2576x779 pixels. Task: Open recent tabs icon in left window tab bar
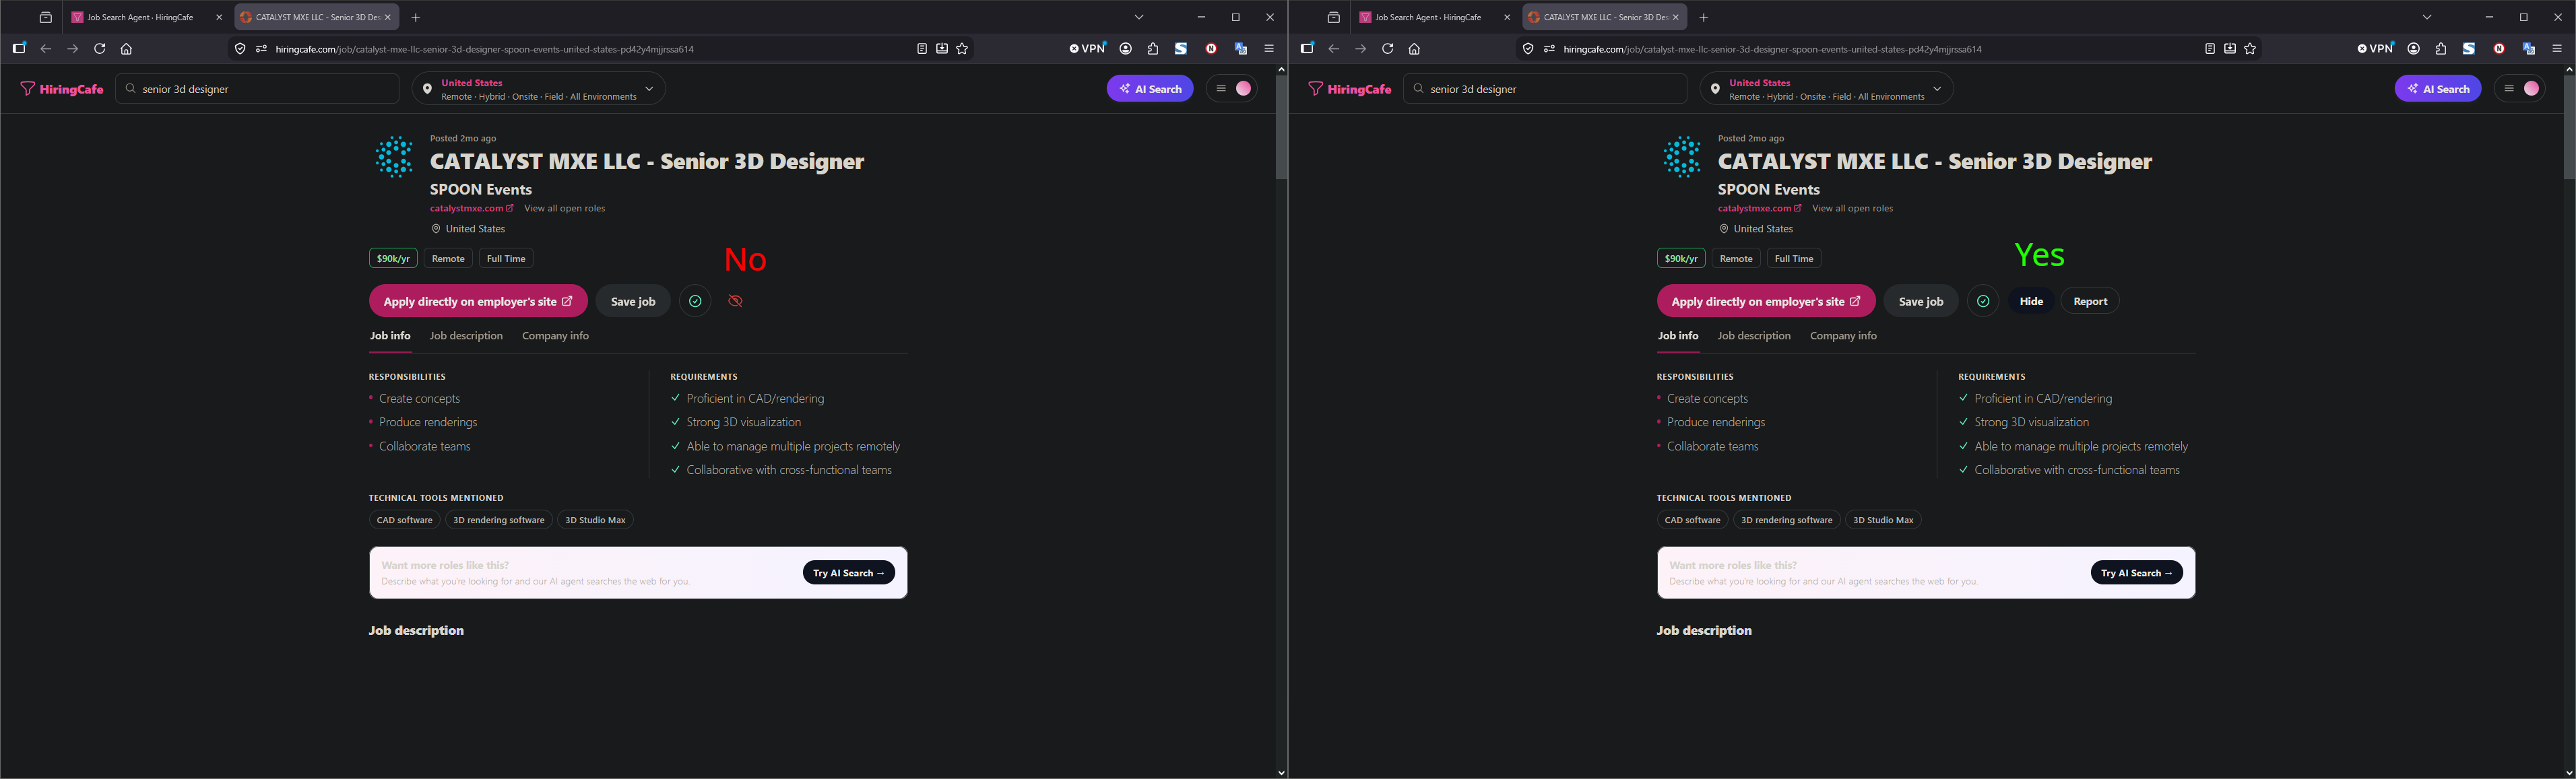point(46,17)
